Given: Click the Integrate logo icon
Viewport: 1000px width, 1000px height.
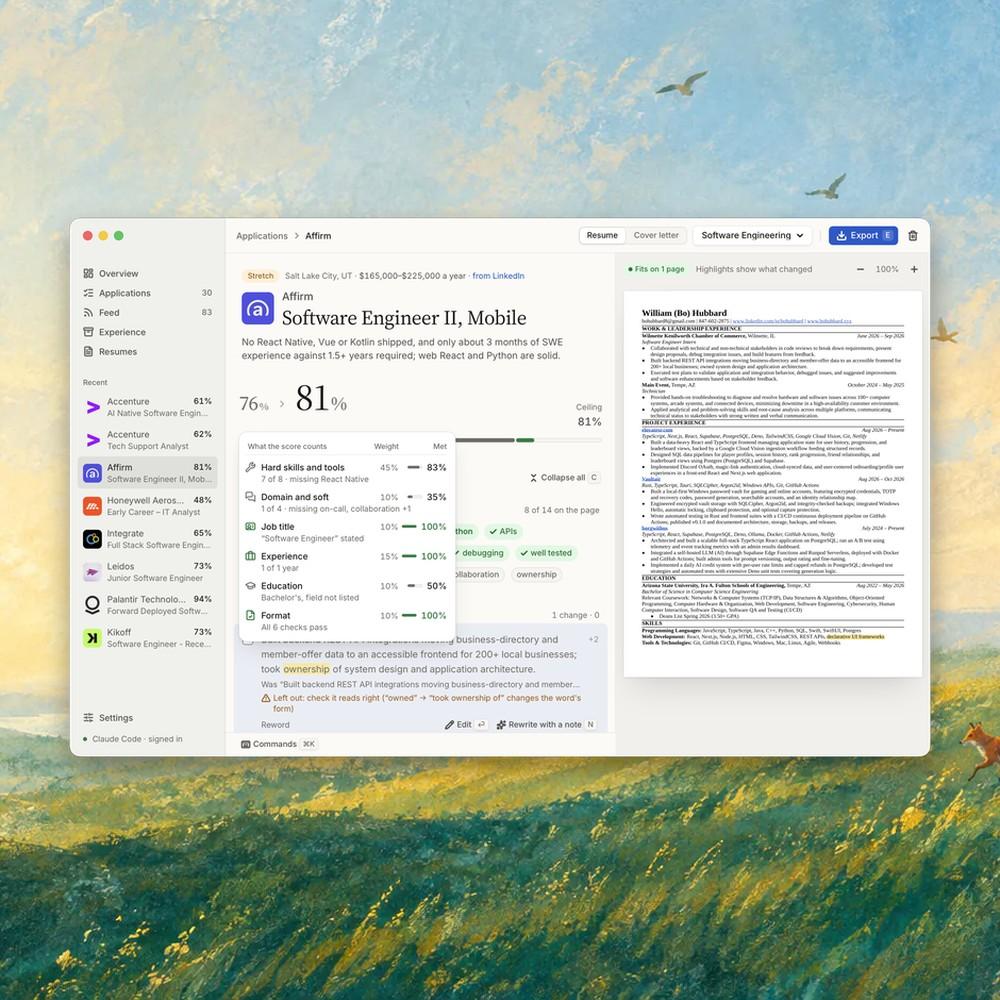Looking at the screenshot, I should pos(92,540).
